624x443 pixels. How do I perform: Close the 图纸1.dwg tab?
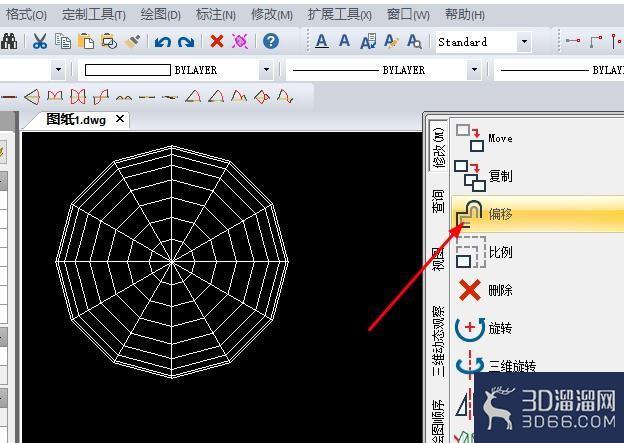pyautogui.click(x=120, y=119)
